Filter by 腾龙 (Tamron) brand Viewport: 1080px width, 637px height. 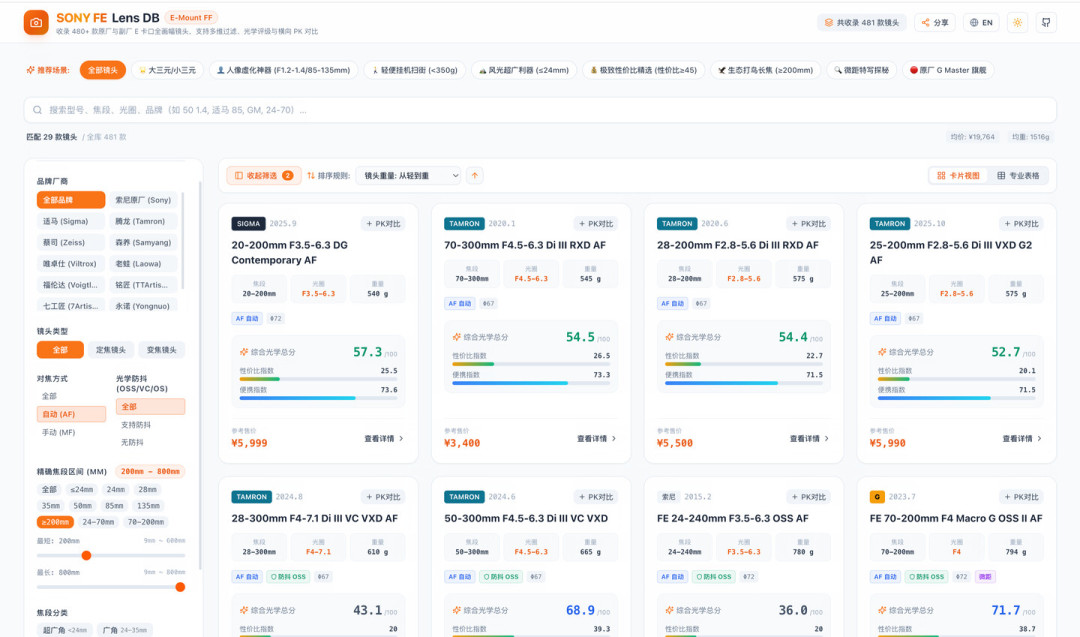pyautogui.click(x=143, y=221)
